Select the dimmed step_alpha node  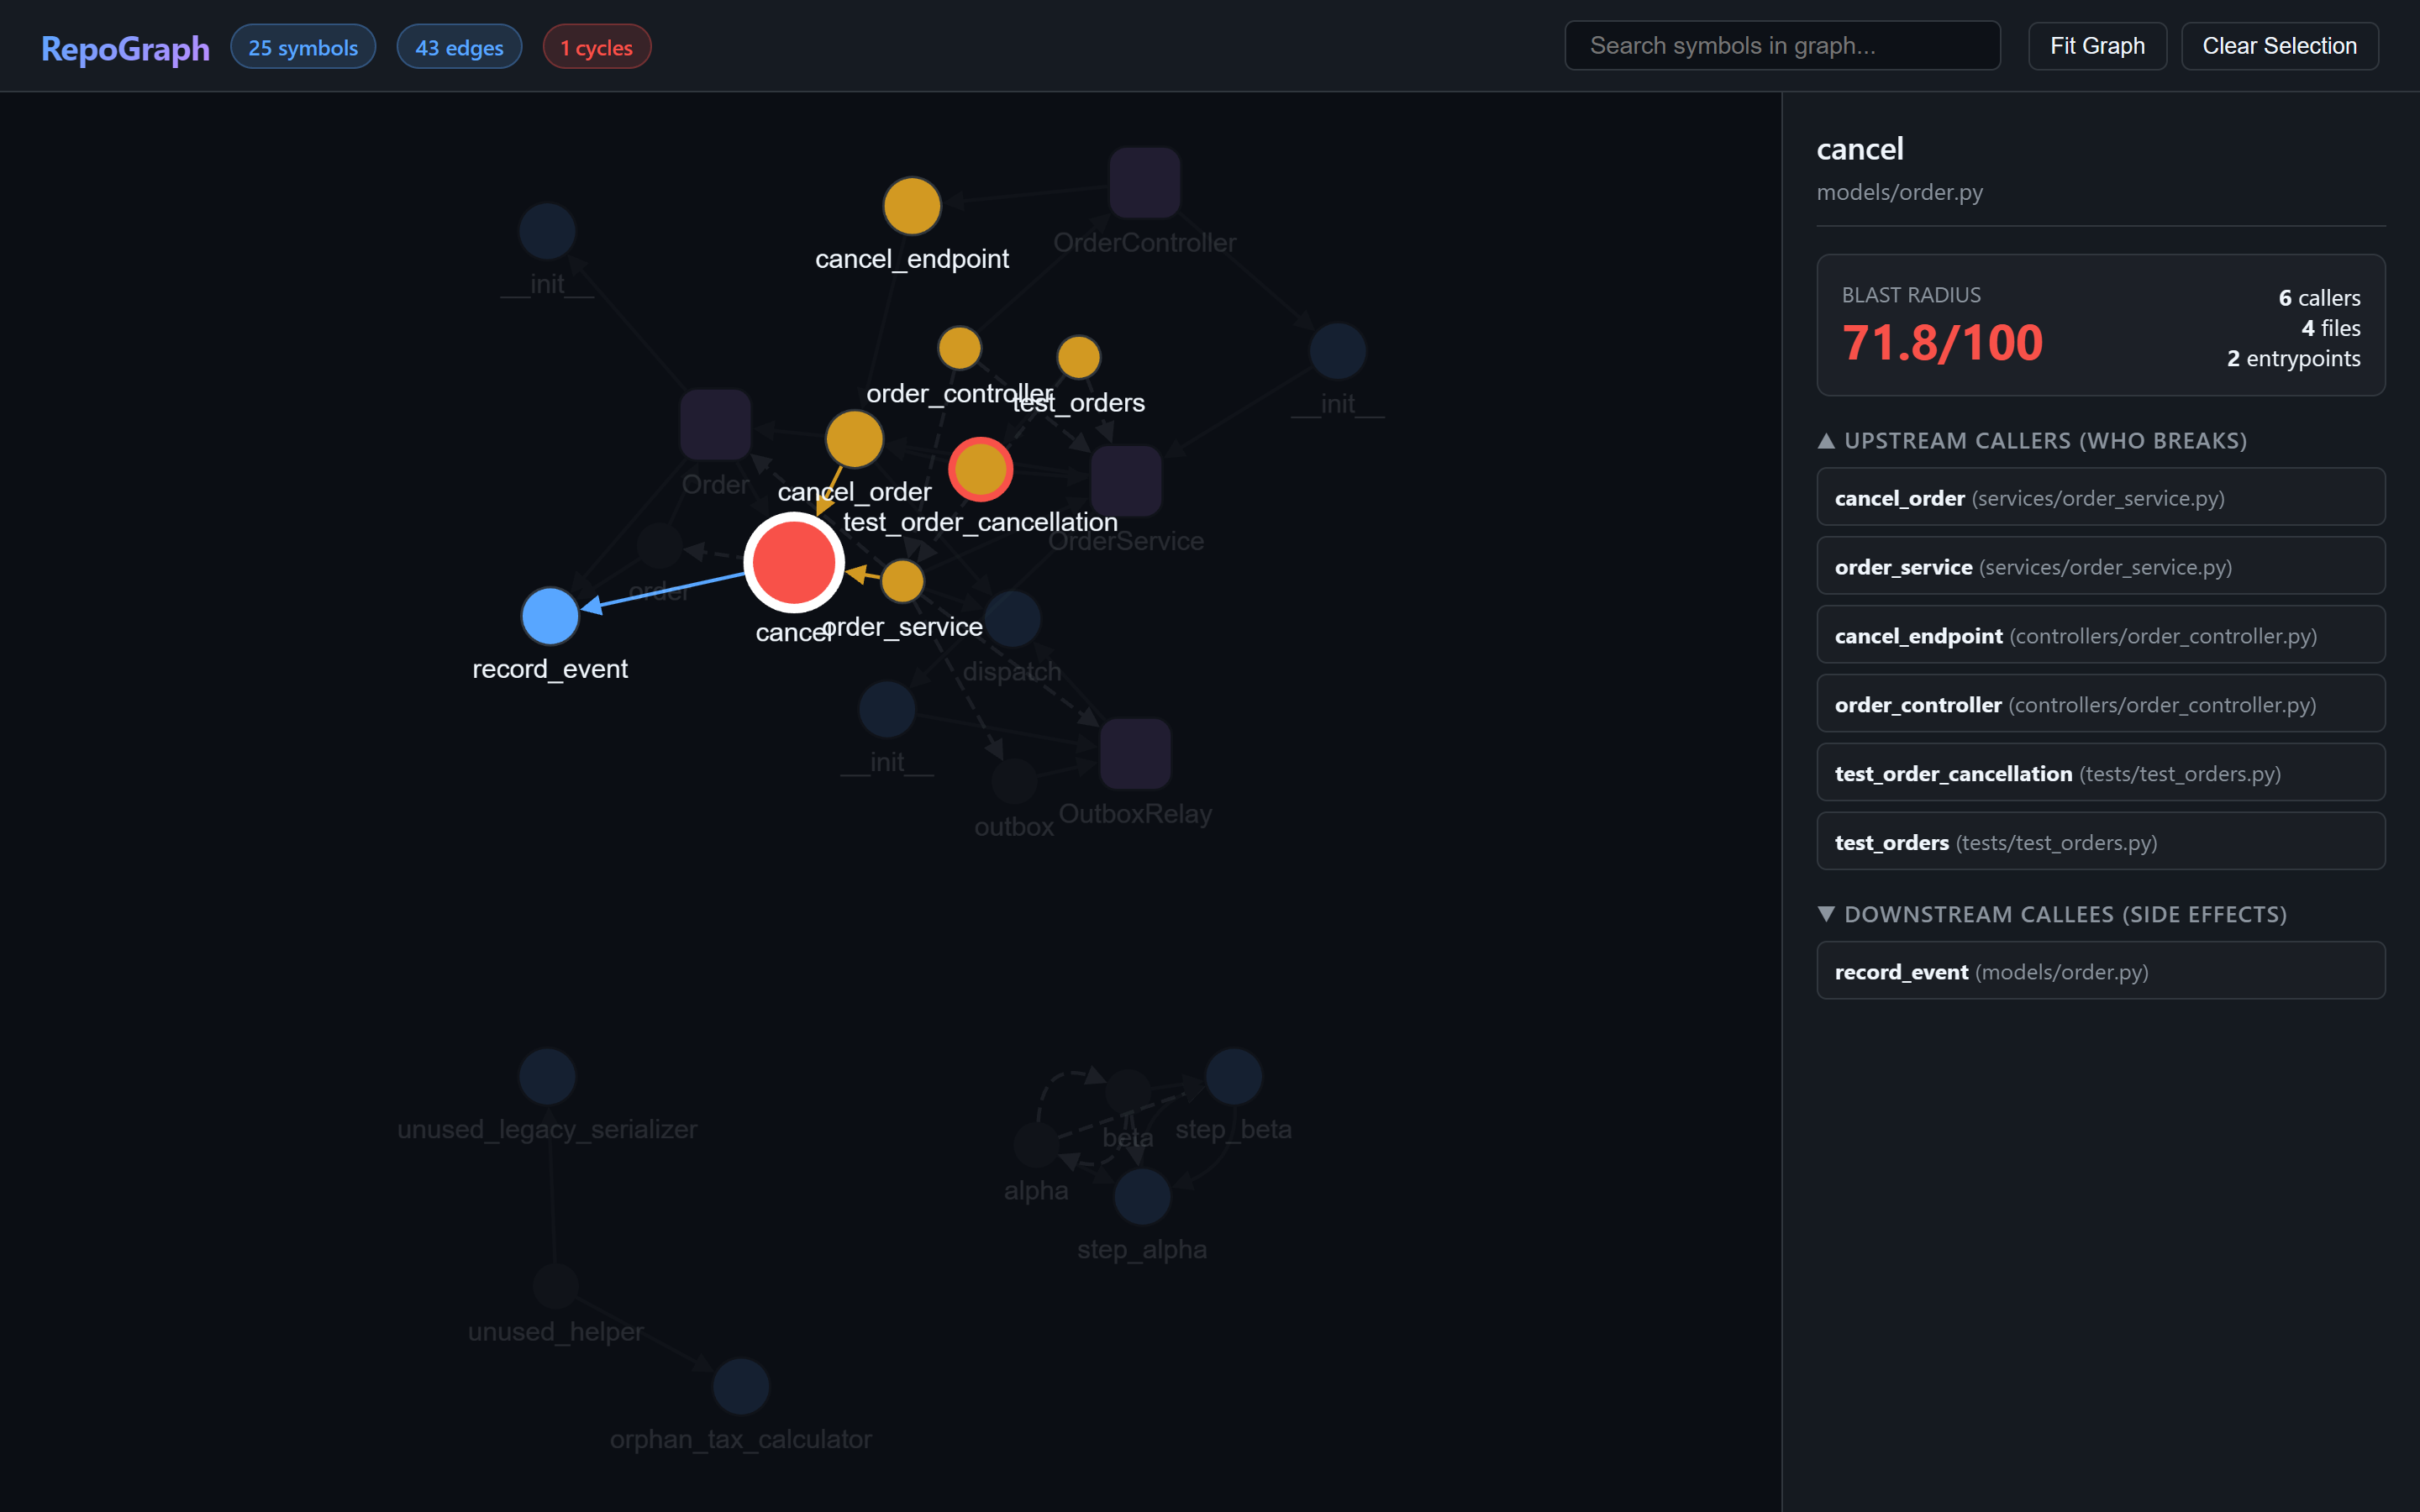coord(1142,1196)
